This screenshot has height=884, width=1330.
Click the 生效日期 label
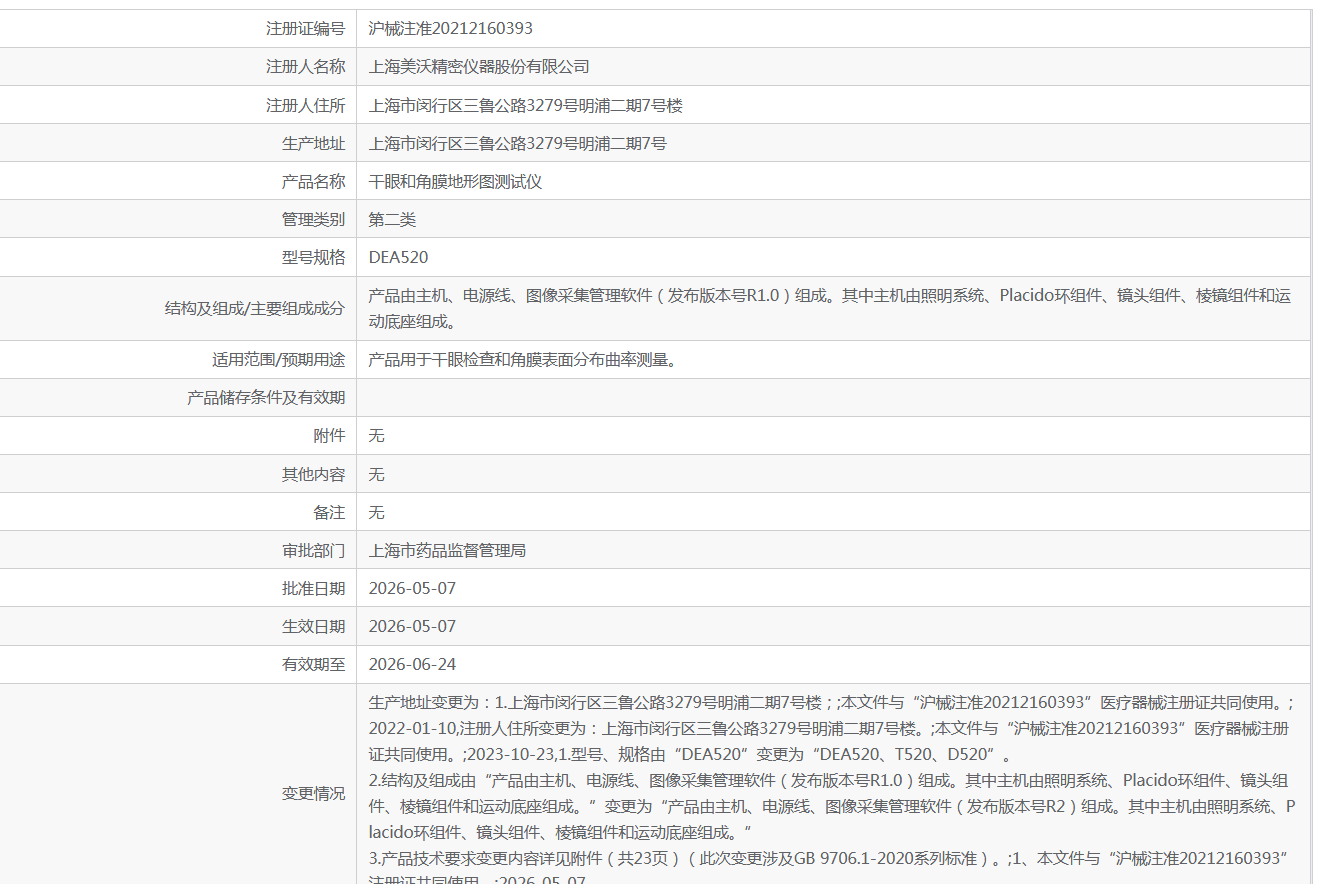click(314, 626)
